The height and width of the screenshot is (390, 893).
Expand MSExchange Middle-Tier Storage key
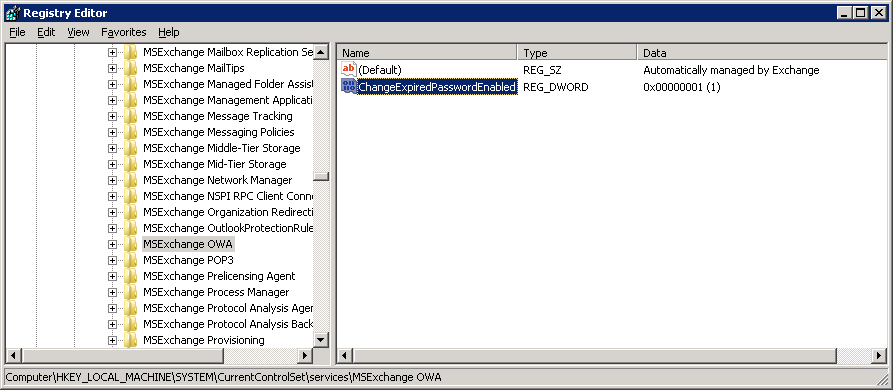point(112,148)
